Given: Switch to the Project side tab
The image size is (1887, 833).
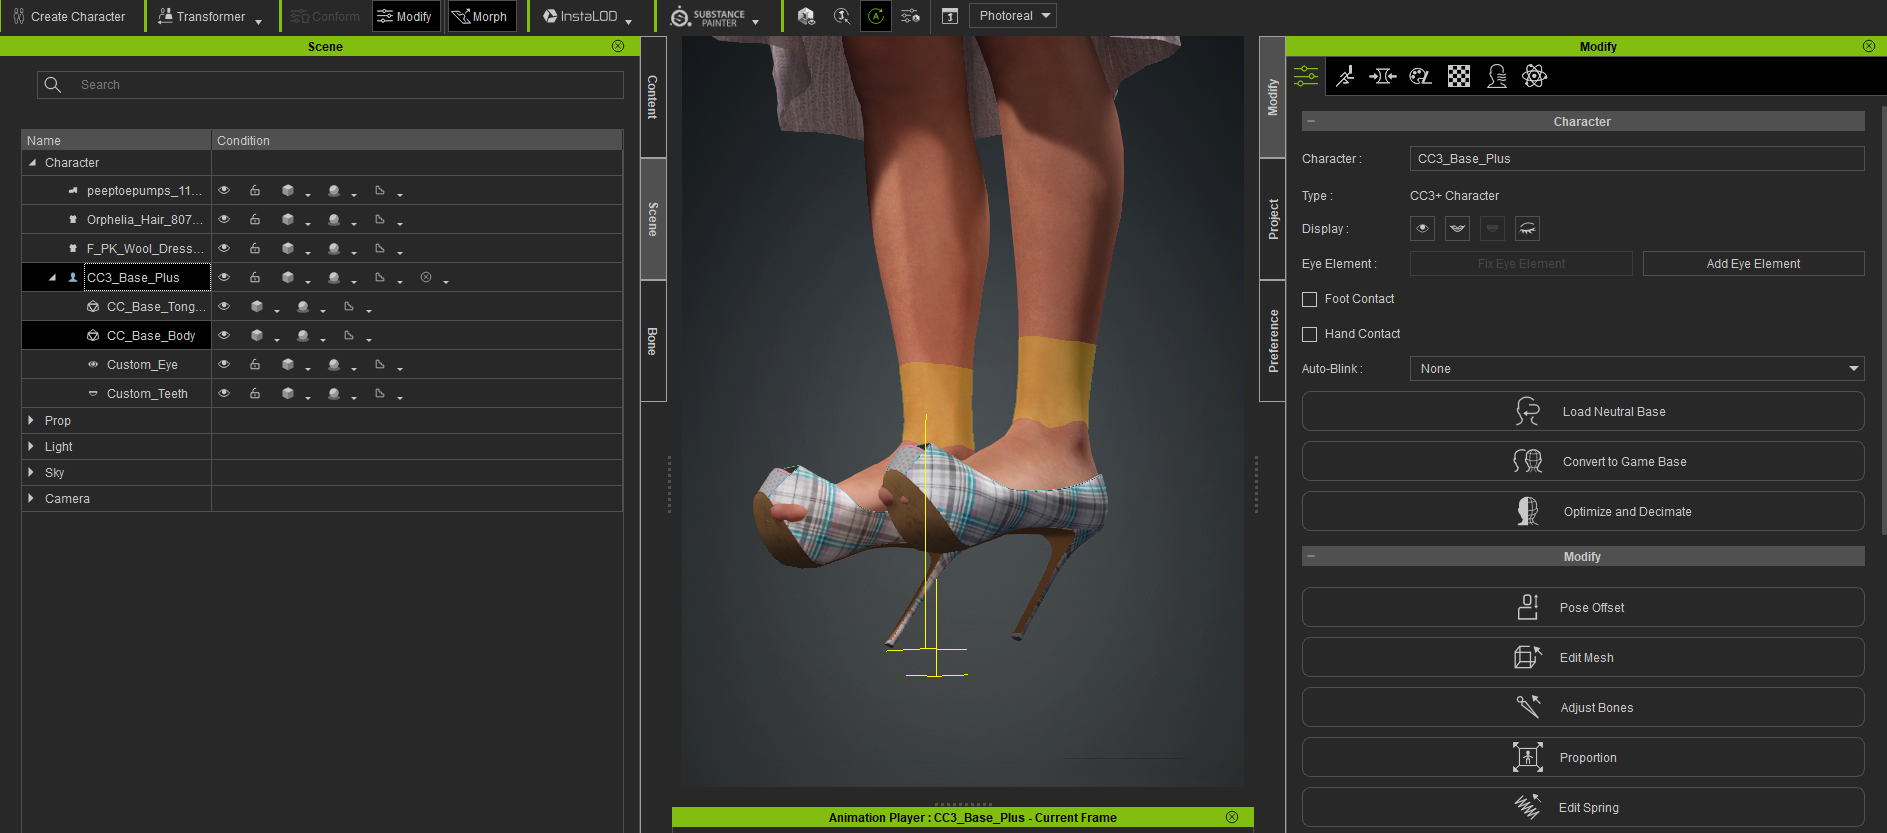Looking at the screenshot, I should point(1272,219).
